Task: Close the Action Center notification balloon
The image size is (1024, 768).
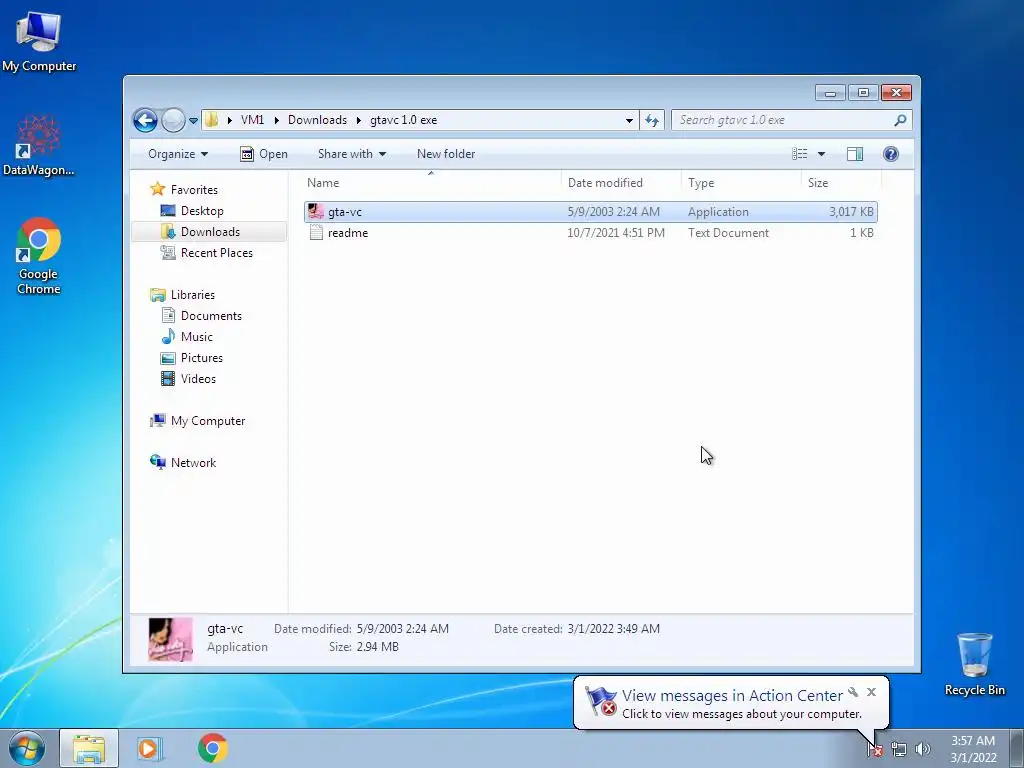Action: 871,692
